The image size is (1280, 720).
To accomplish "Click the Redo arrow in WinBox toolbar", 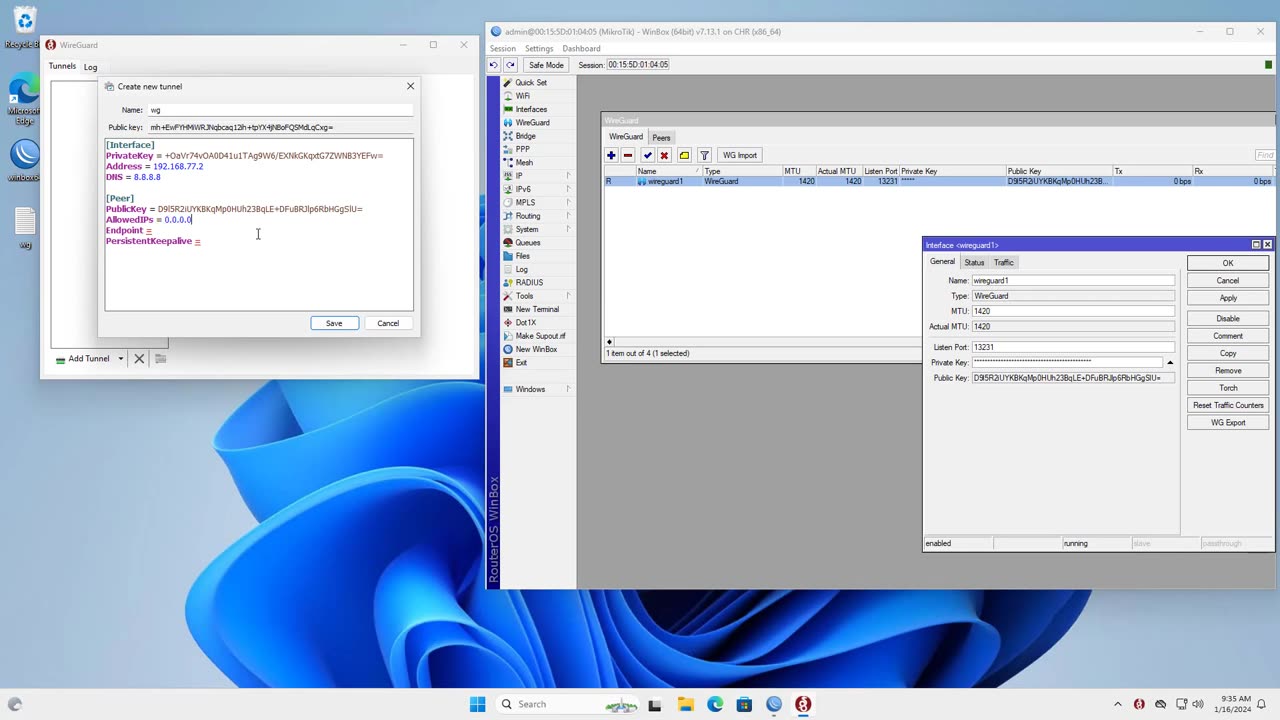I will [510, 65].
